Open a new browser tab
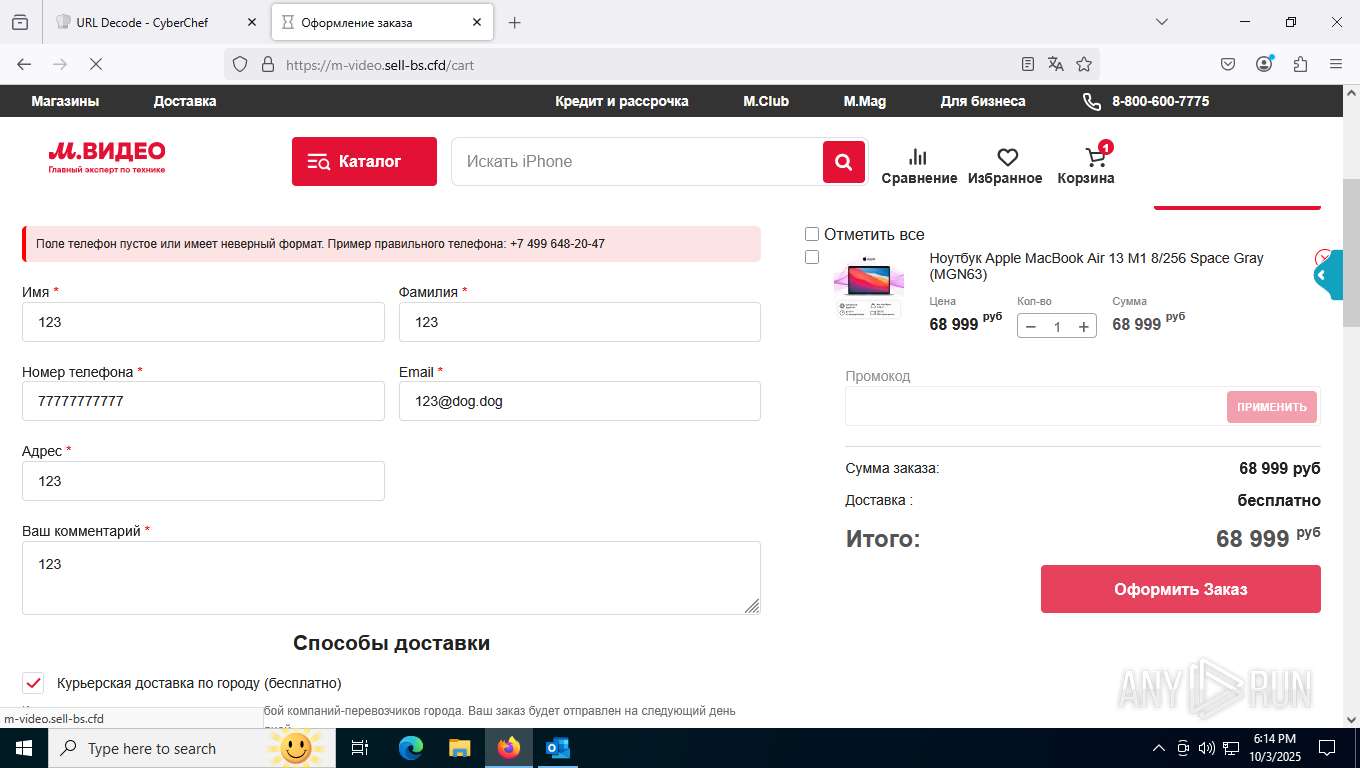 514,22
